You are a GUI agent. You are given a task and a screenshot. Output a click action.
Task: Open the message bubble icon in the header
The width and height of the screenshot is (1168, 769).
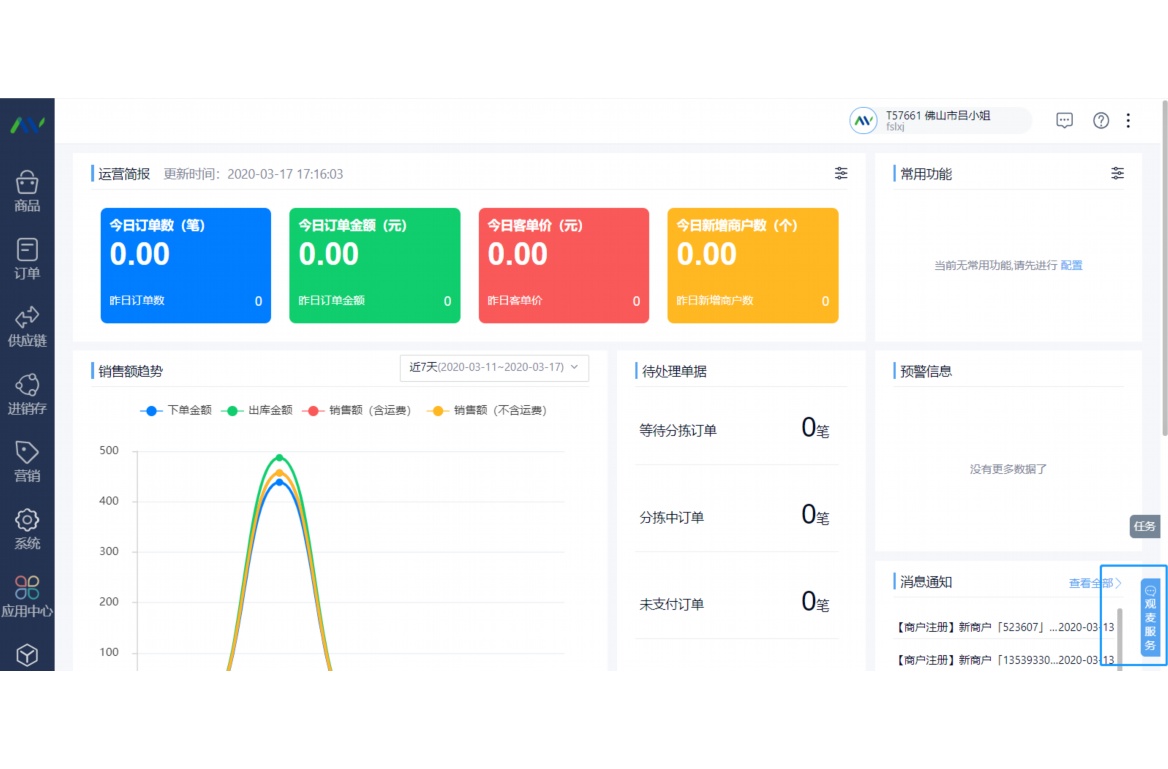click(1064, 120)
